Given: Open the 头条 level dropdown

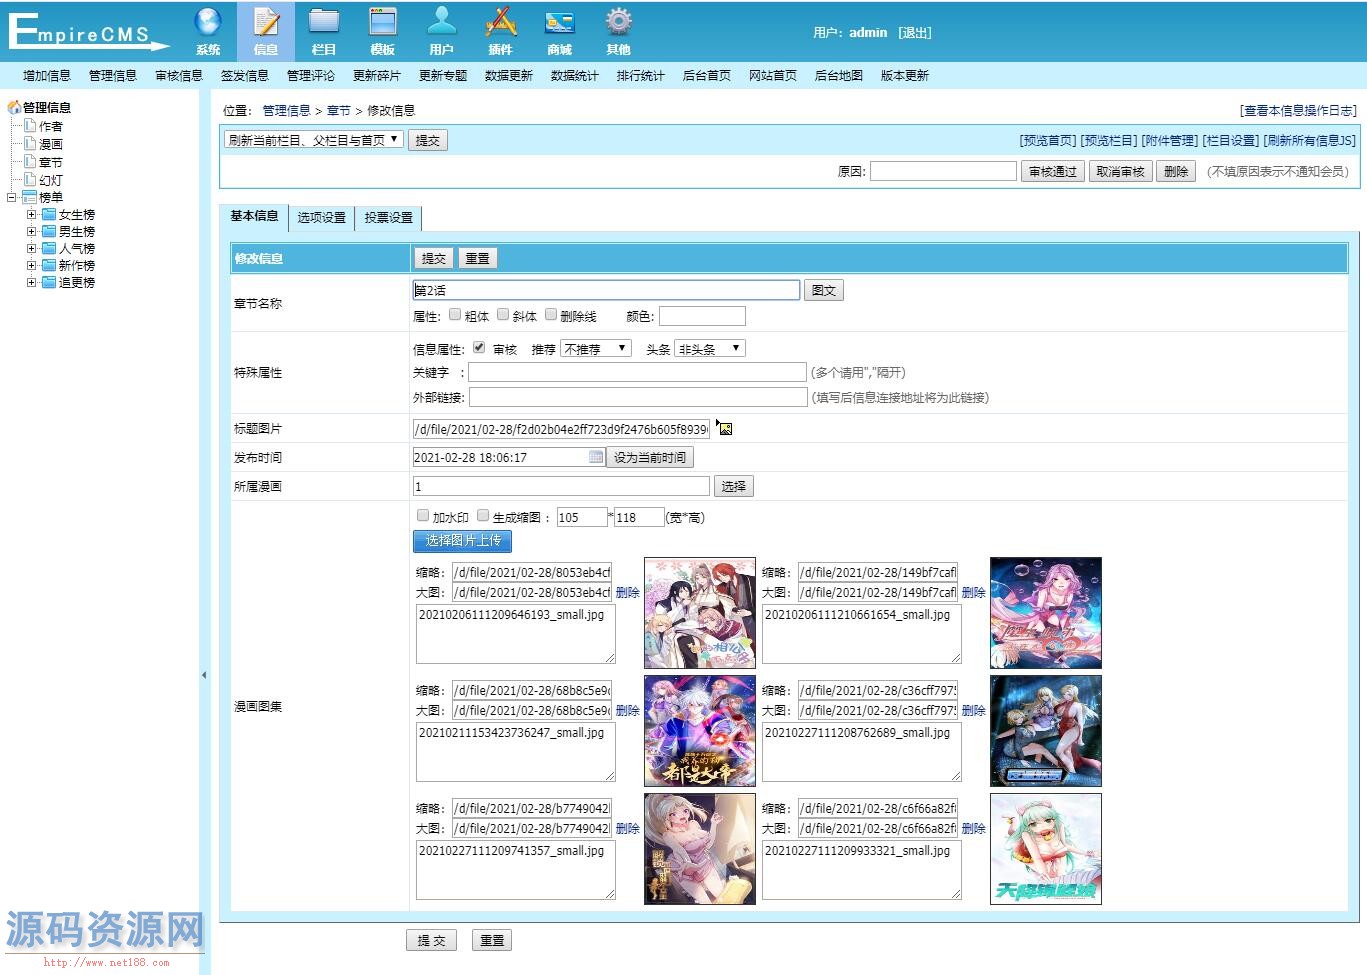Looking at the screenshot, I should tap(710, 349).
